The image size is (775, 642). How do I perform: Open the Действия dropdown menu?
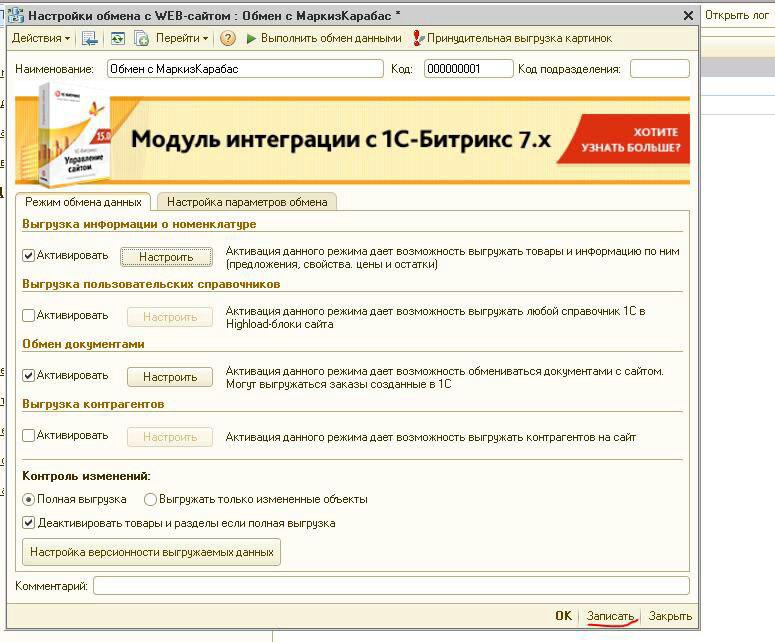tap(41, 38)
